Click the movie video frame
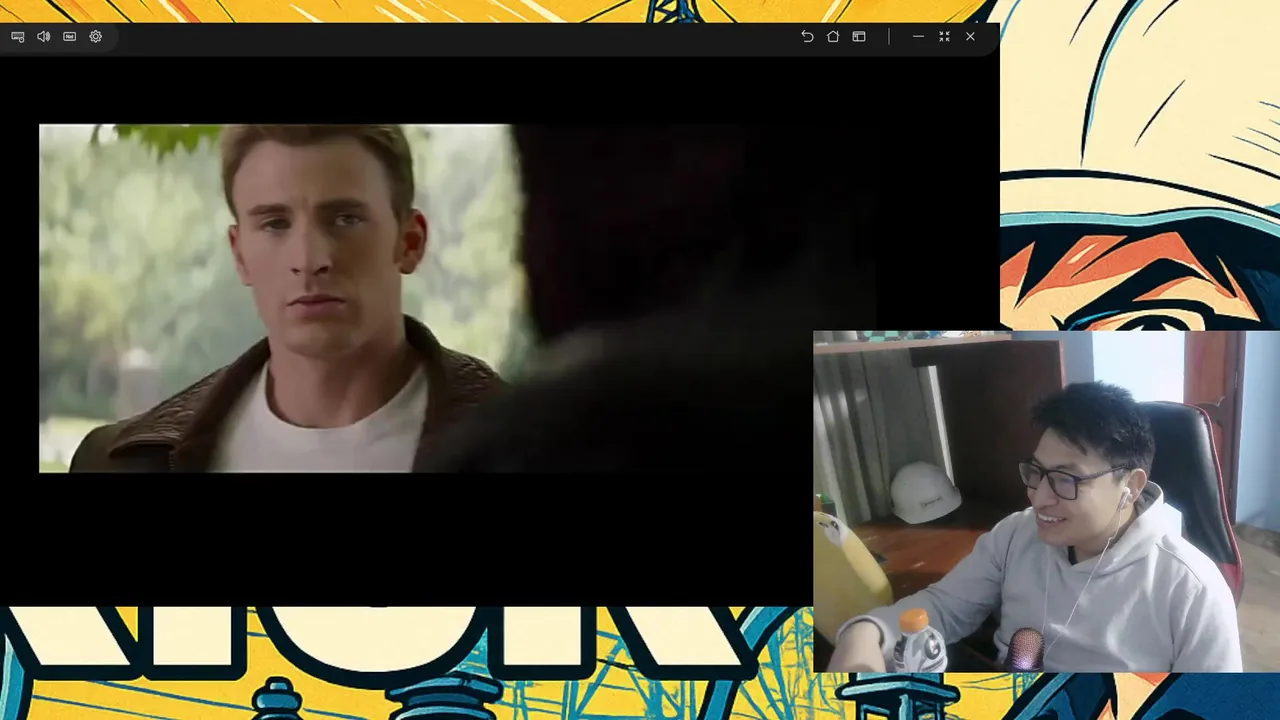This screenshot has height=720, width=1280. (457, 298)
